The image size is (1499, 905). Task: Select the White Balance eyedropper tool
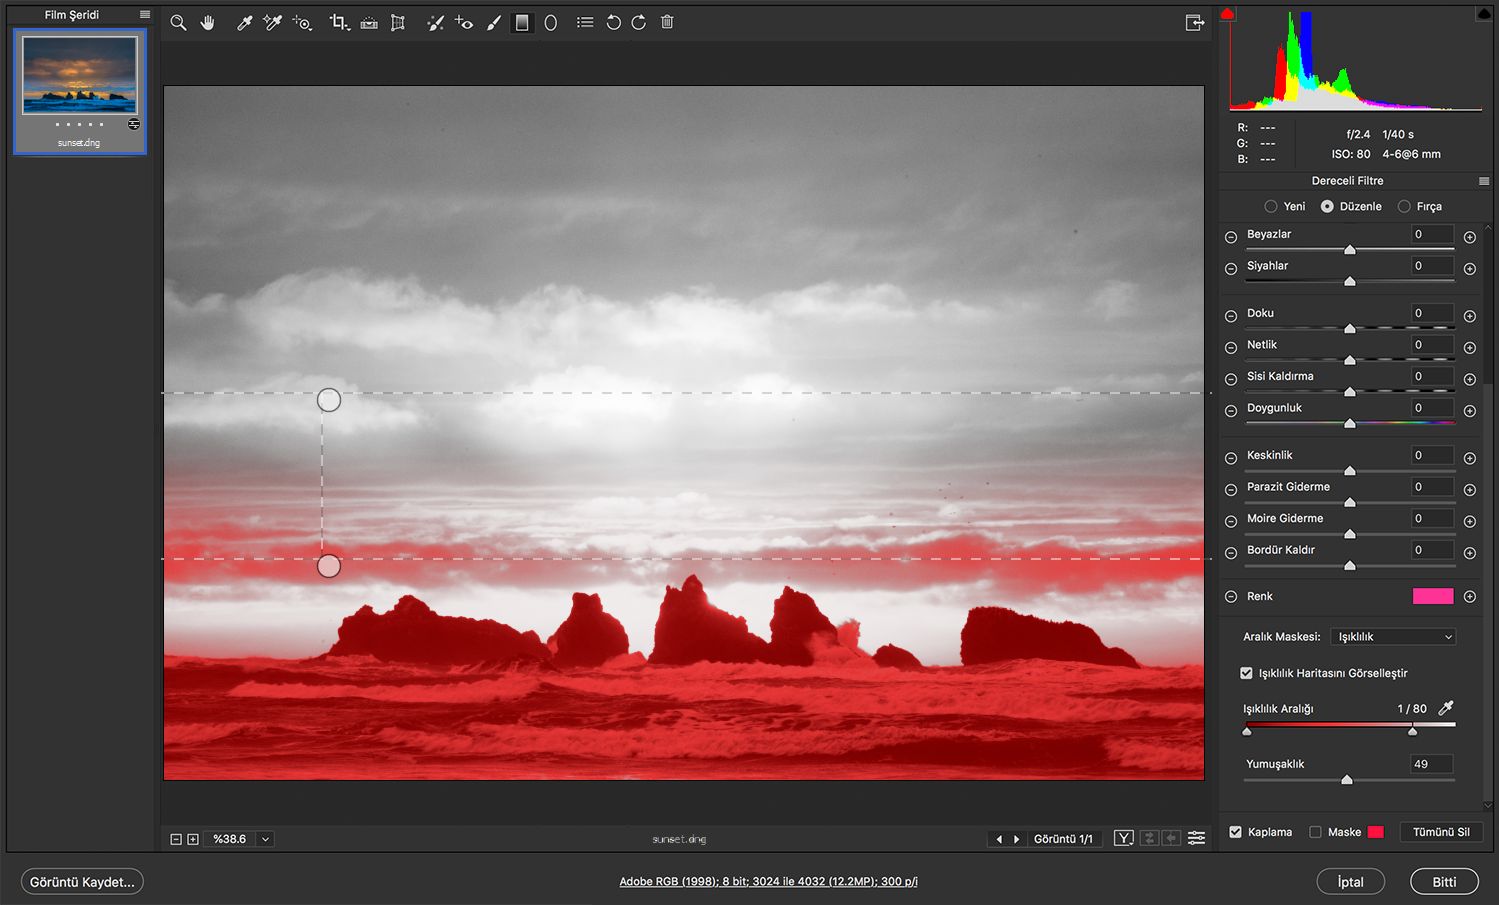(244, 22)
